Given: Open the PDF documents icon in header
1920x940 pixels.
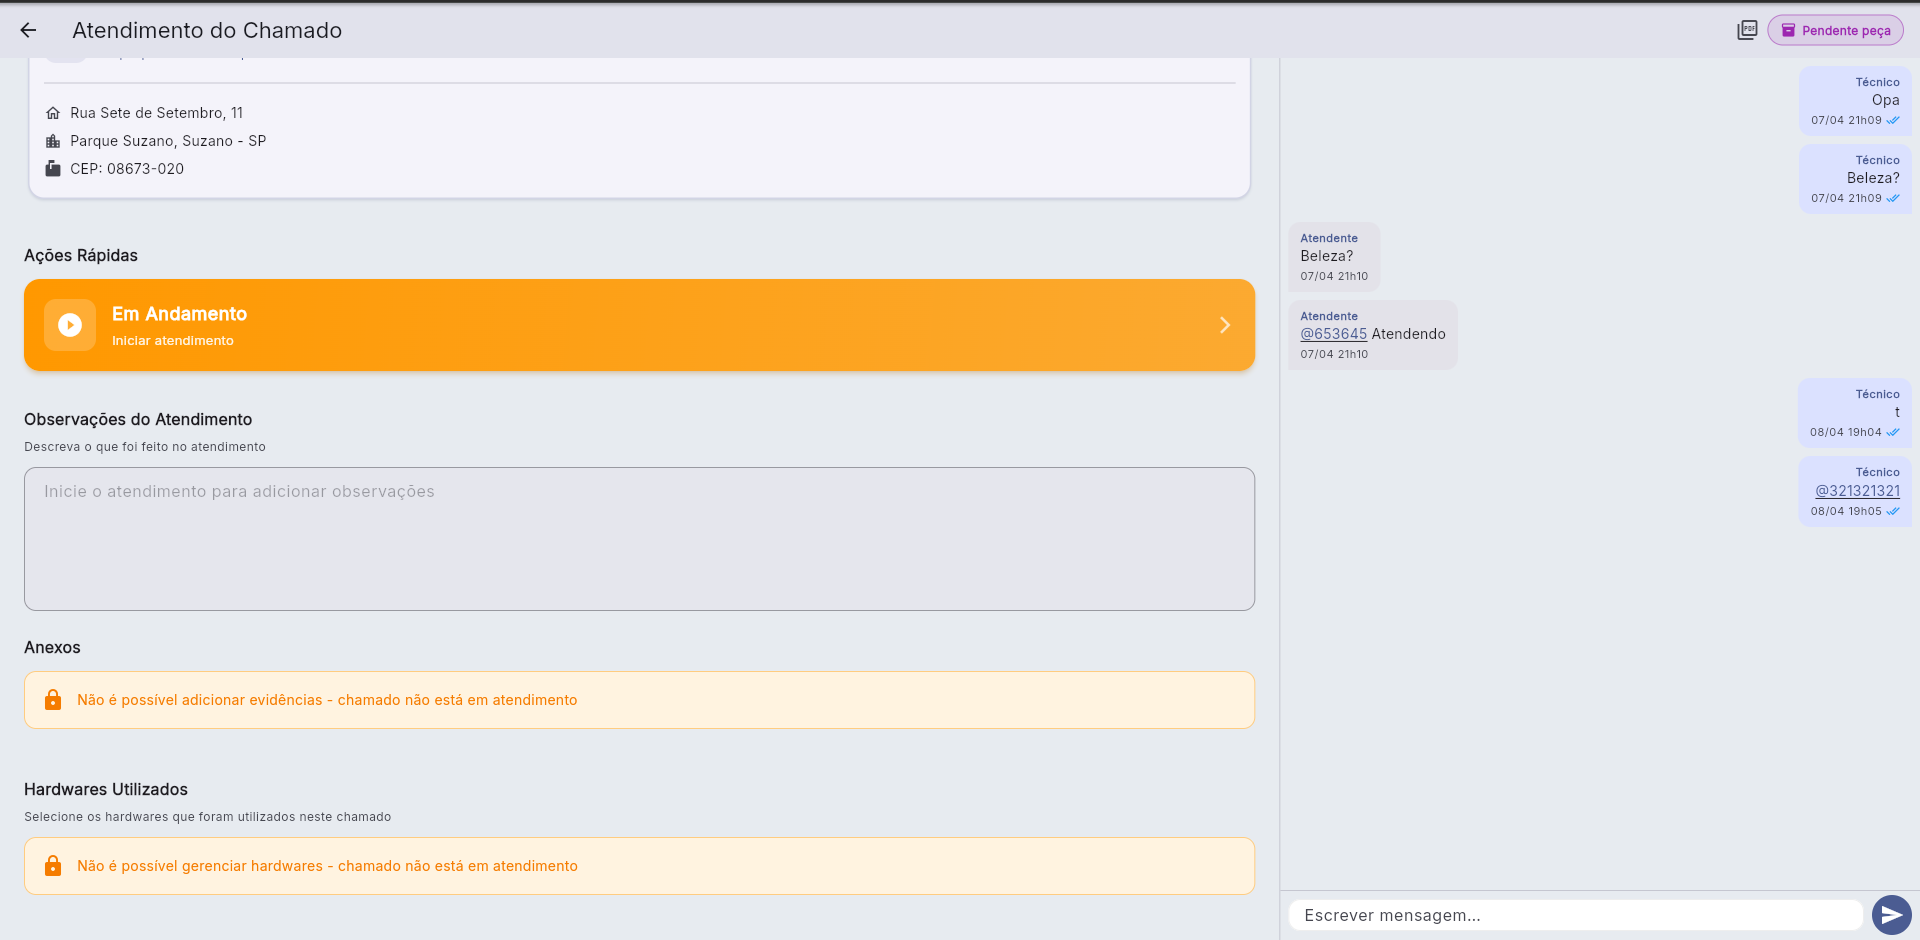Looking at the screenshot, I should pyautogui.click(x=1747, y=30).
